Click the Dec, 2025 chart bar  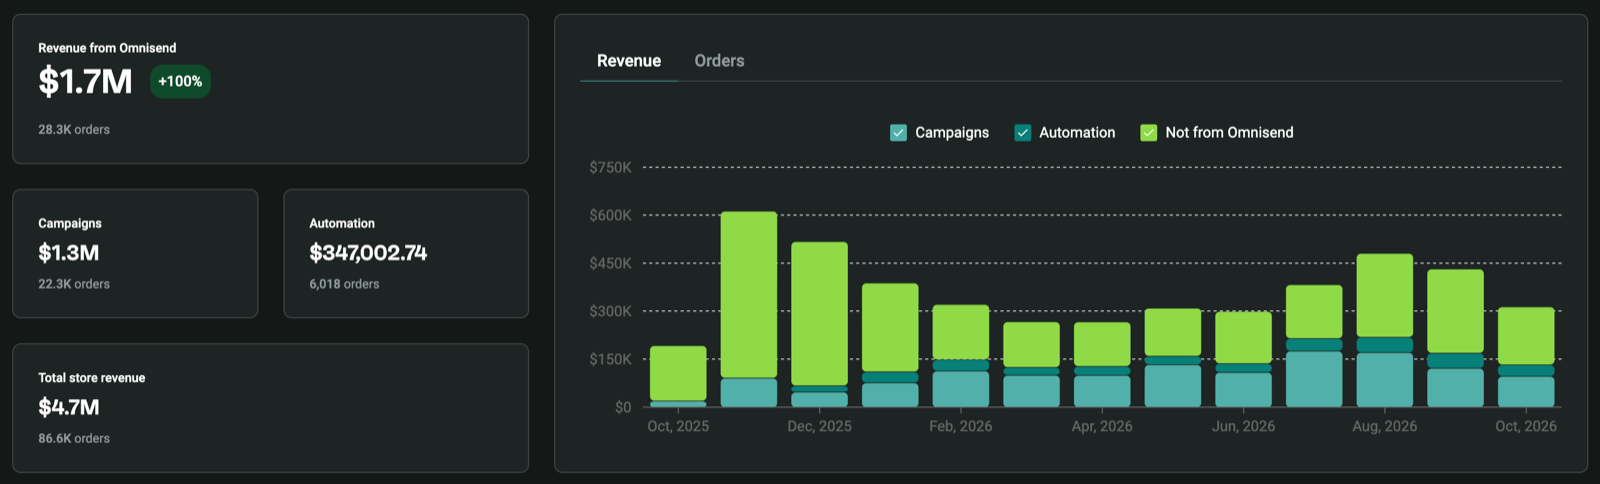819,324
